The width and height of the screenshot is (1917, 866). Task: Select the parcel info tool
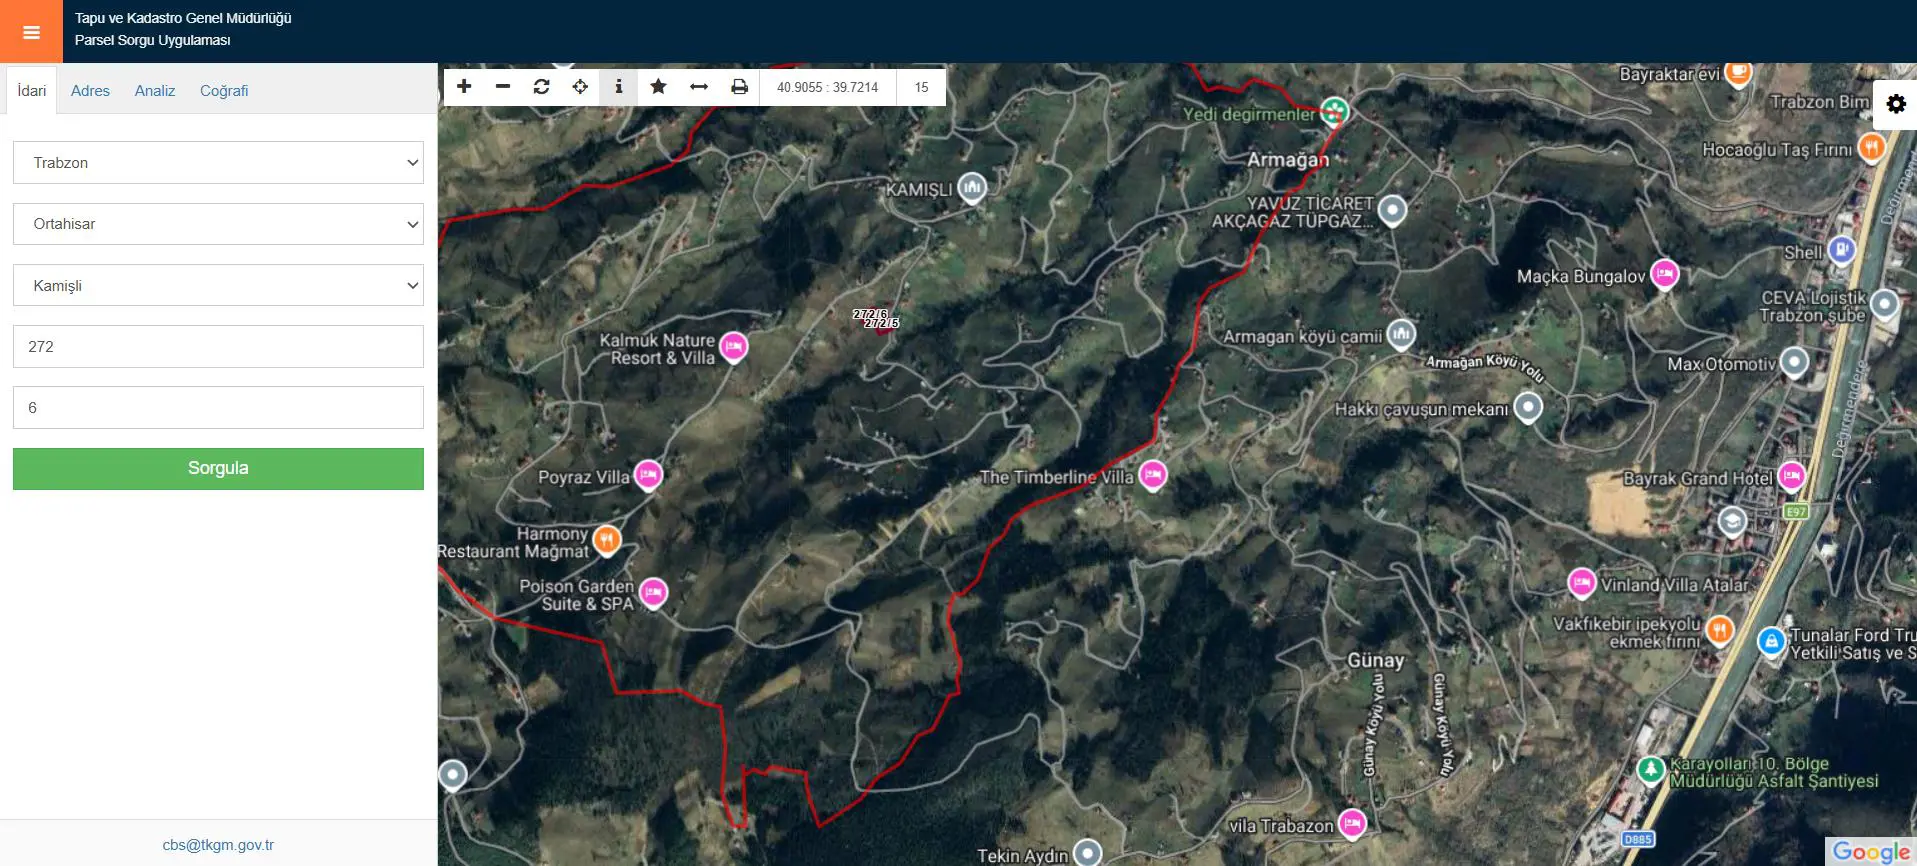coord(619,87)
